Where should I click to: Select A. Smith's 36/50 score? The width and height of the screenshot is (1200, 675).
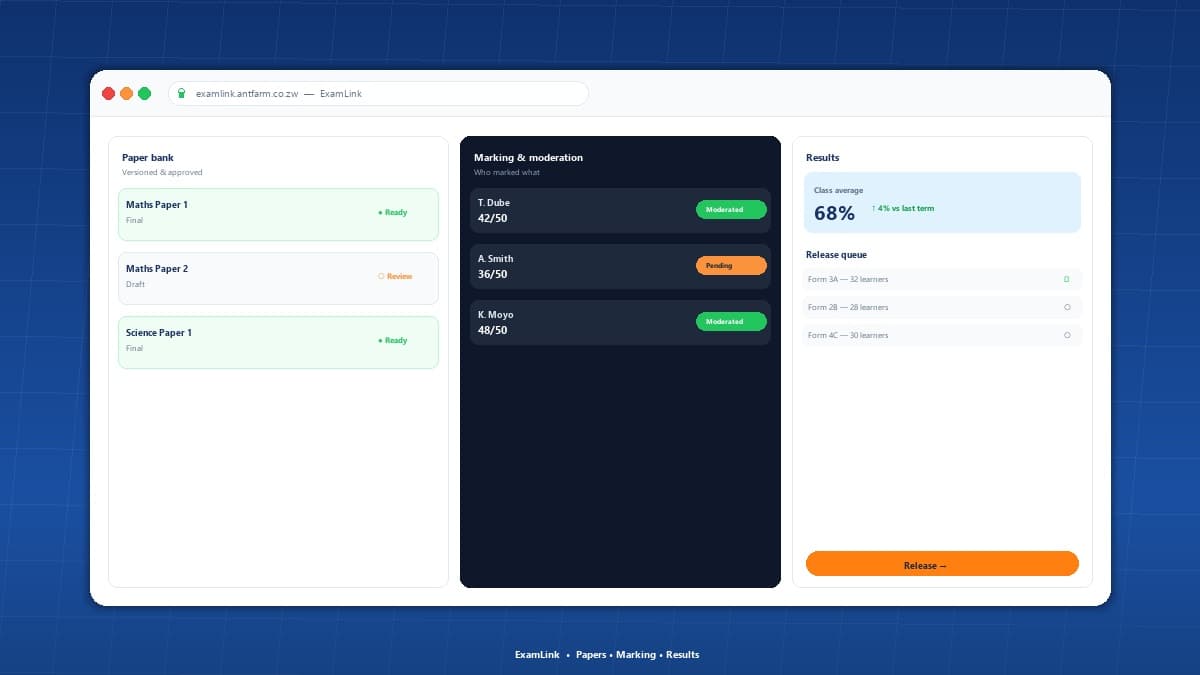pyautogui.click(x=493, y=274)
